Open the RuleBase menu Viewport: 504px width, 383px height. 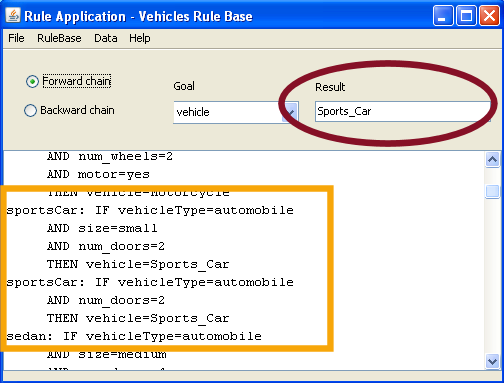(59, 38)
